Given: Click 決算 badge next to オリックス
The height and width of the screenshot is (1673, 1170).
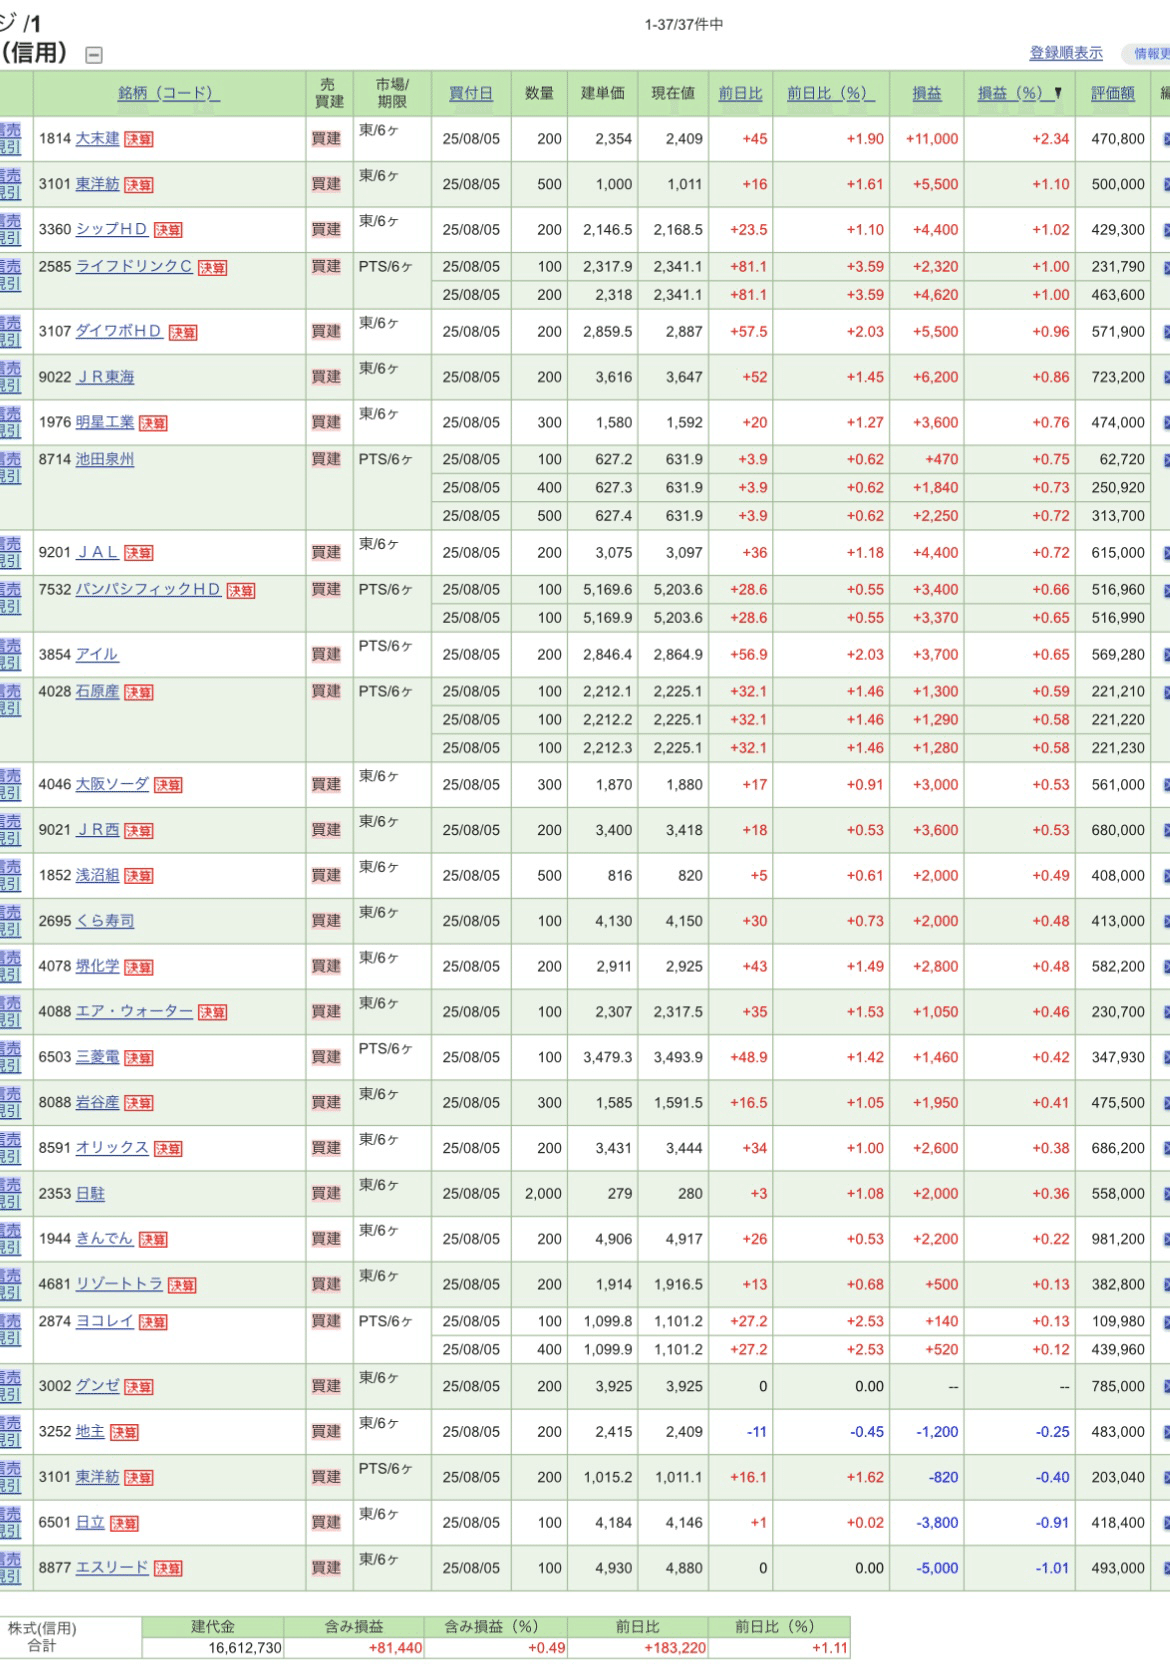Looking at the screenshot, I should pyautogui.click(x=168, y=1149).
